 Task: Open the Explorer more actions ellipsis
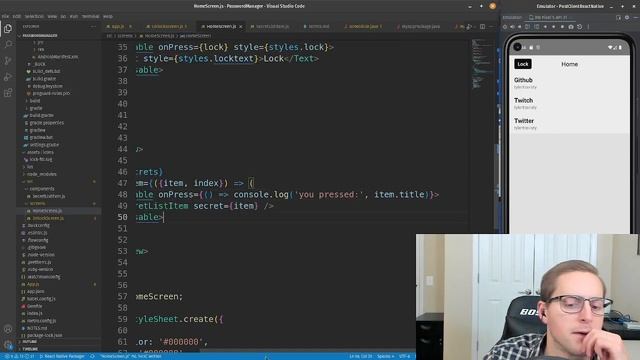tap(93, 27)
